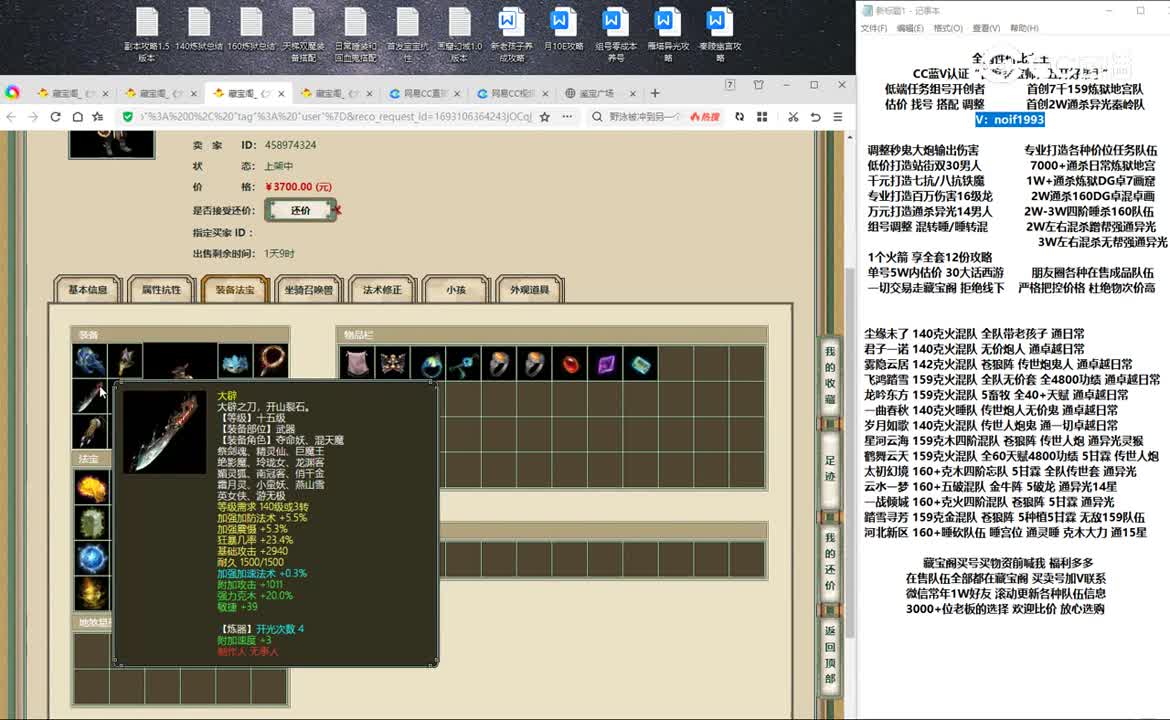Open desktop file 160炼狱总结
The width and height of the screenshot is (1170, 720).
click(x=251, y=30)
